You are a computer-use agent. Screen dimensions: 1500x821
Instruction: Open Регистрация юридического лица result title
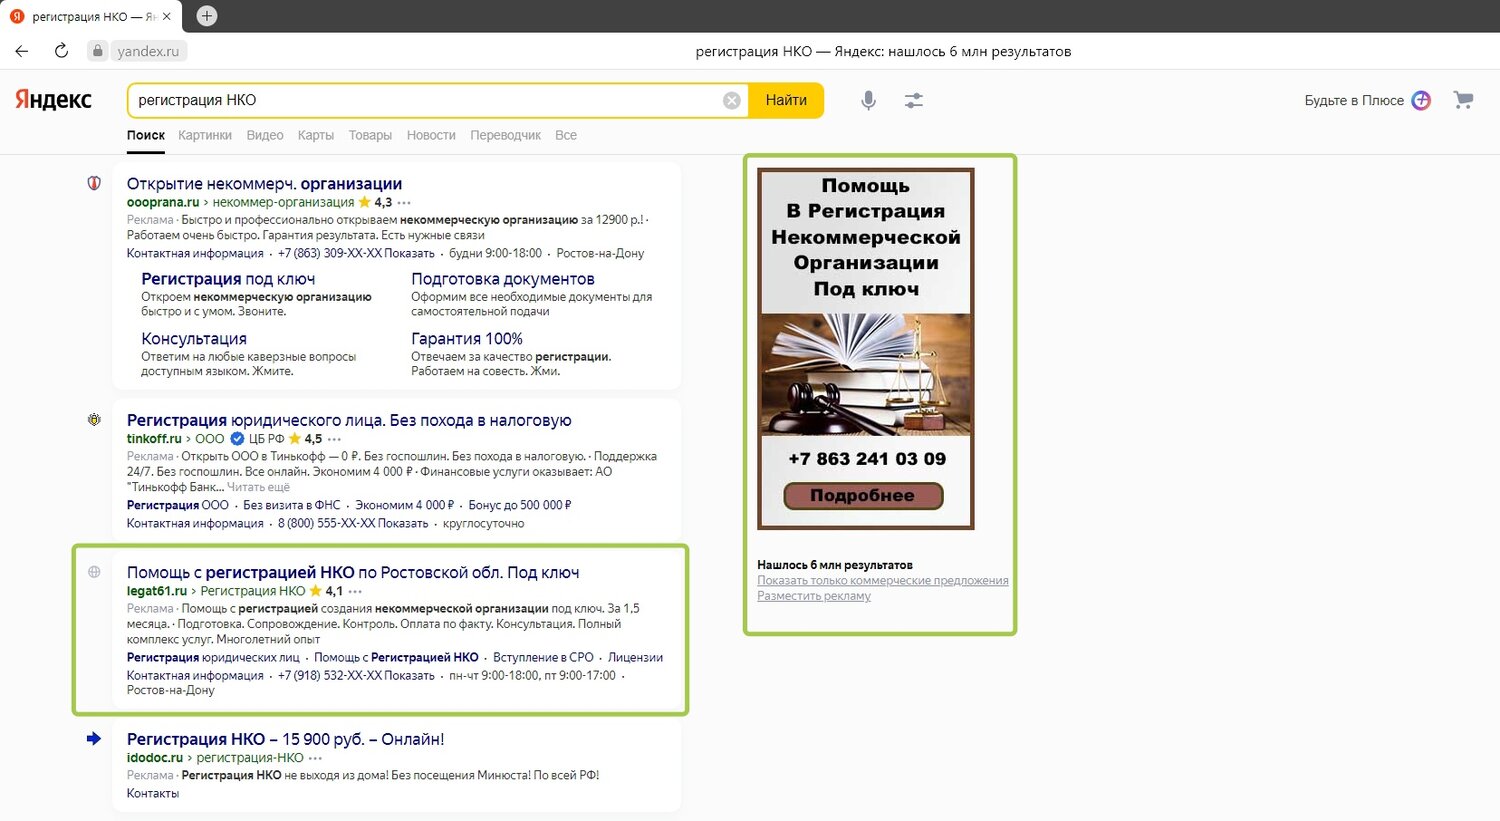(x=349, y=420)
